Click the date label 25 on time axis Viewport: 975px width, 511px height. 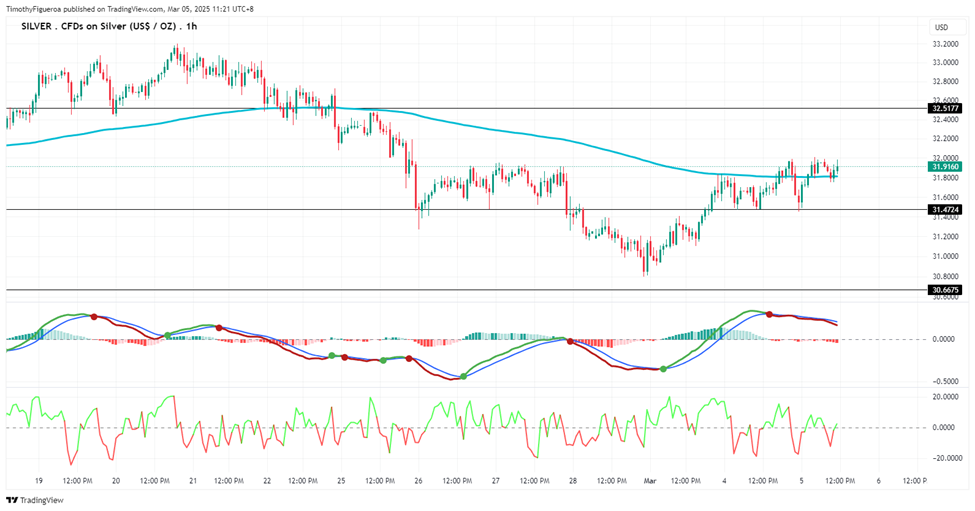[x=341, y=481]
